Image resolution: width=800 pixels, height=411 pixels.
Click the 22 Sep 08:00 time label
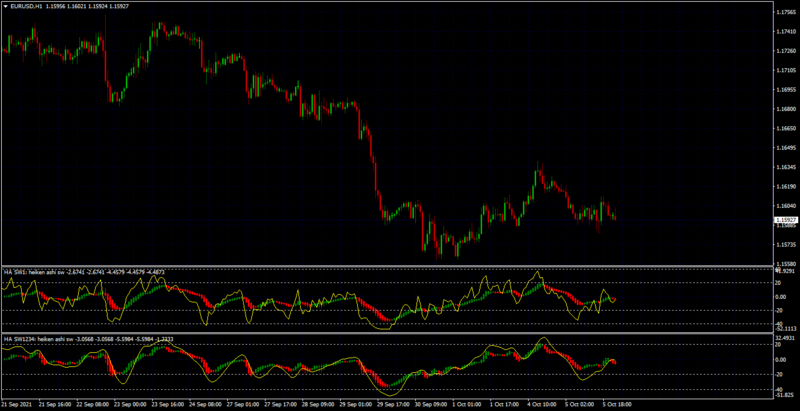click(x=91, y=404)
